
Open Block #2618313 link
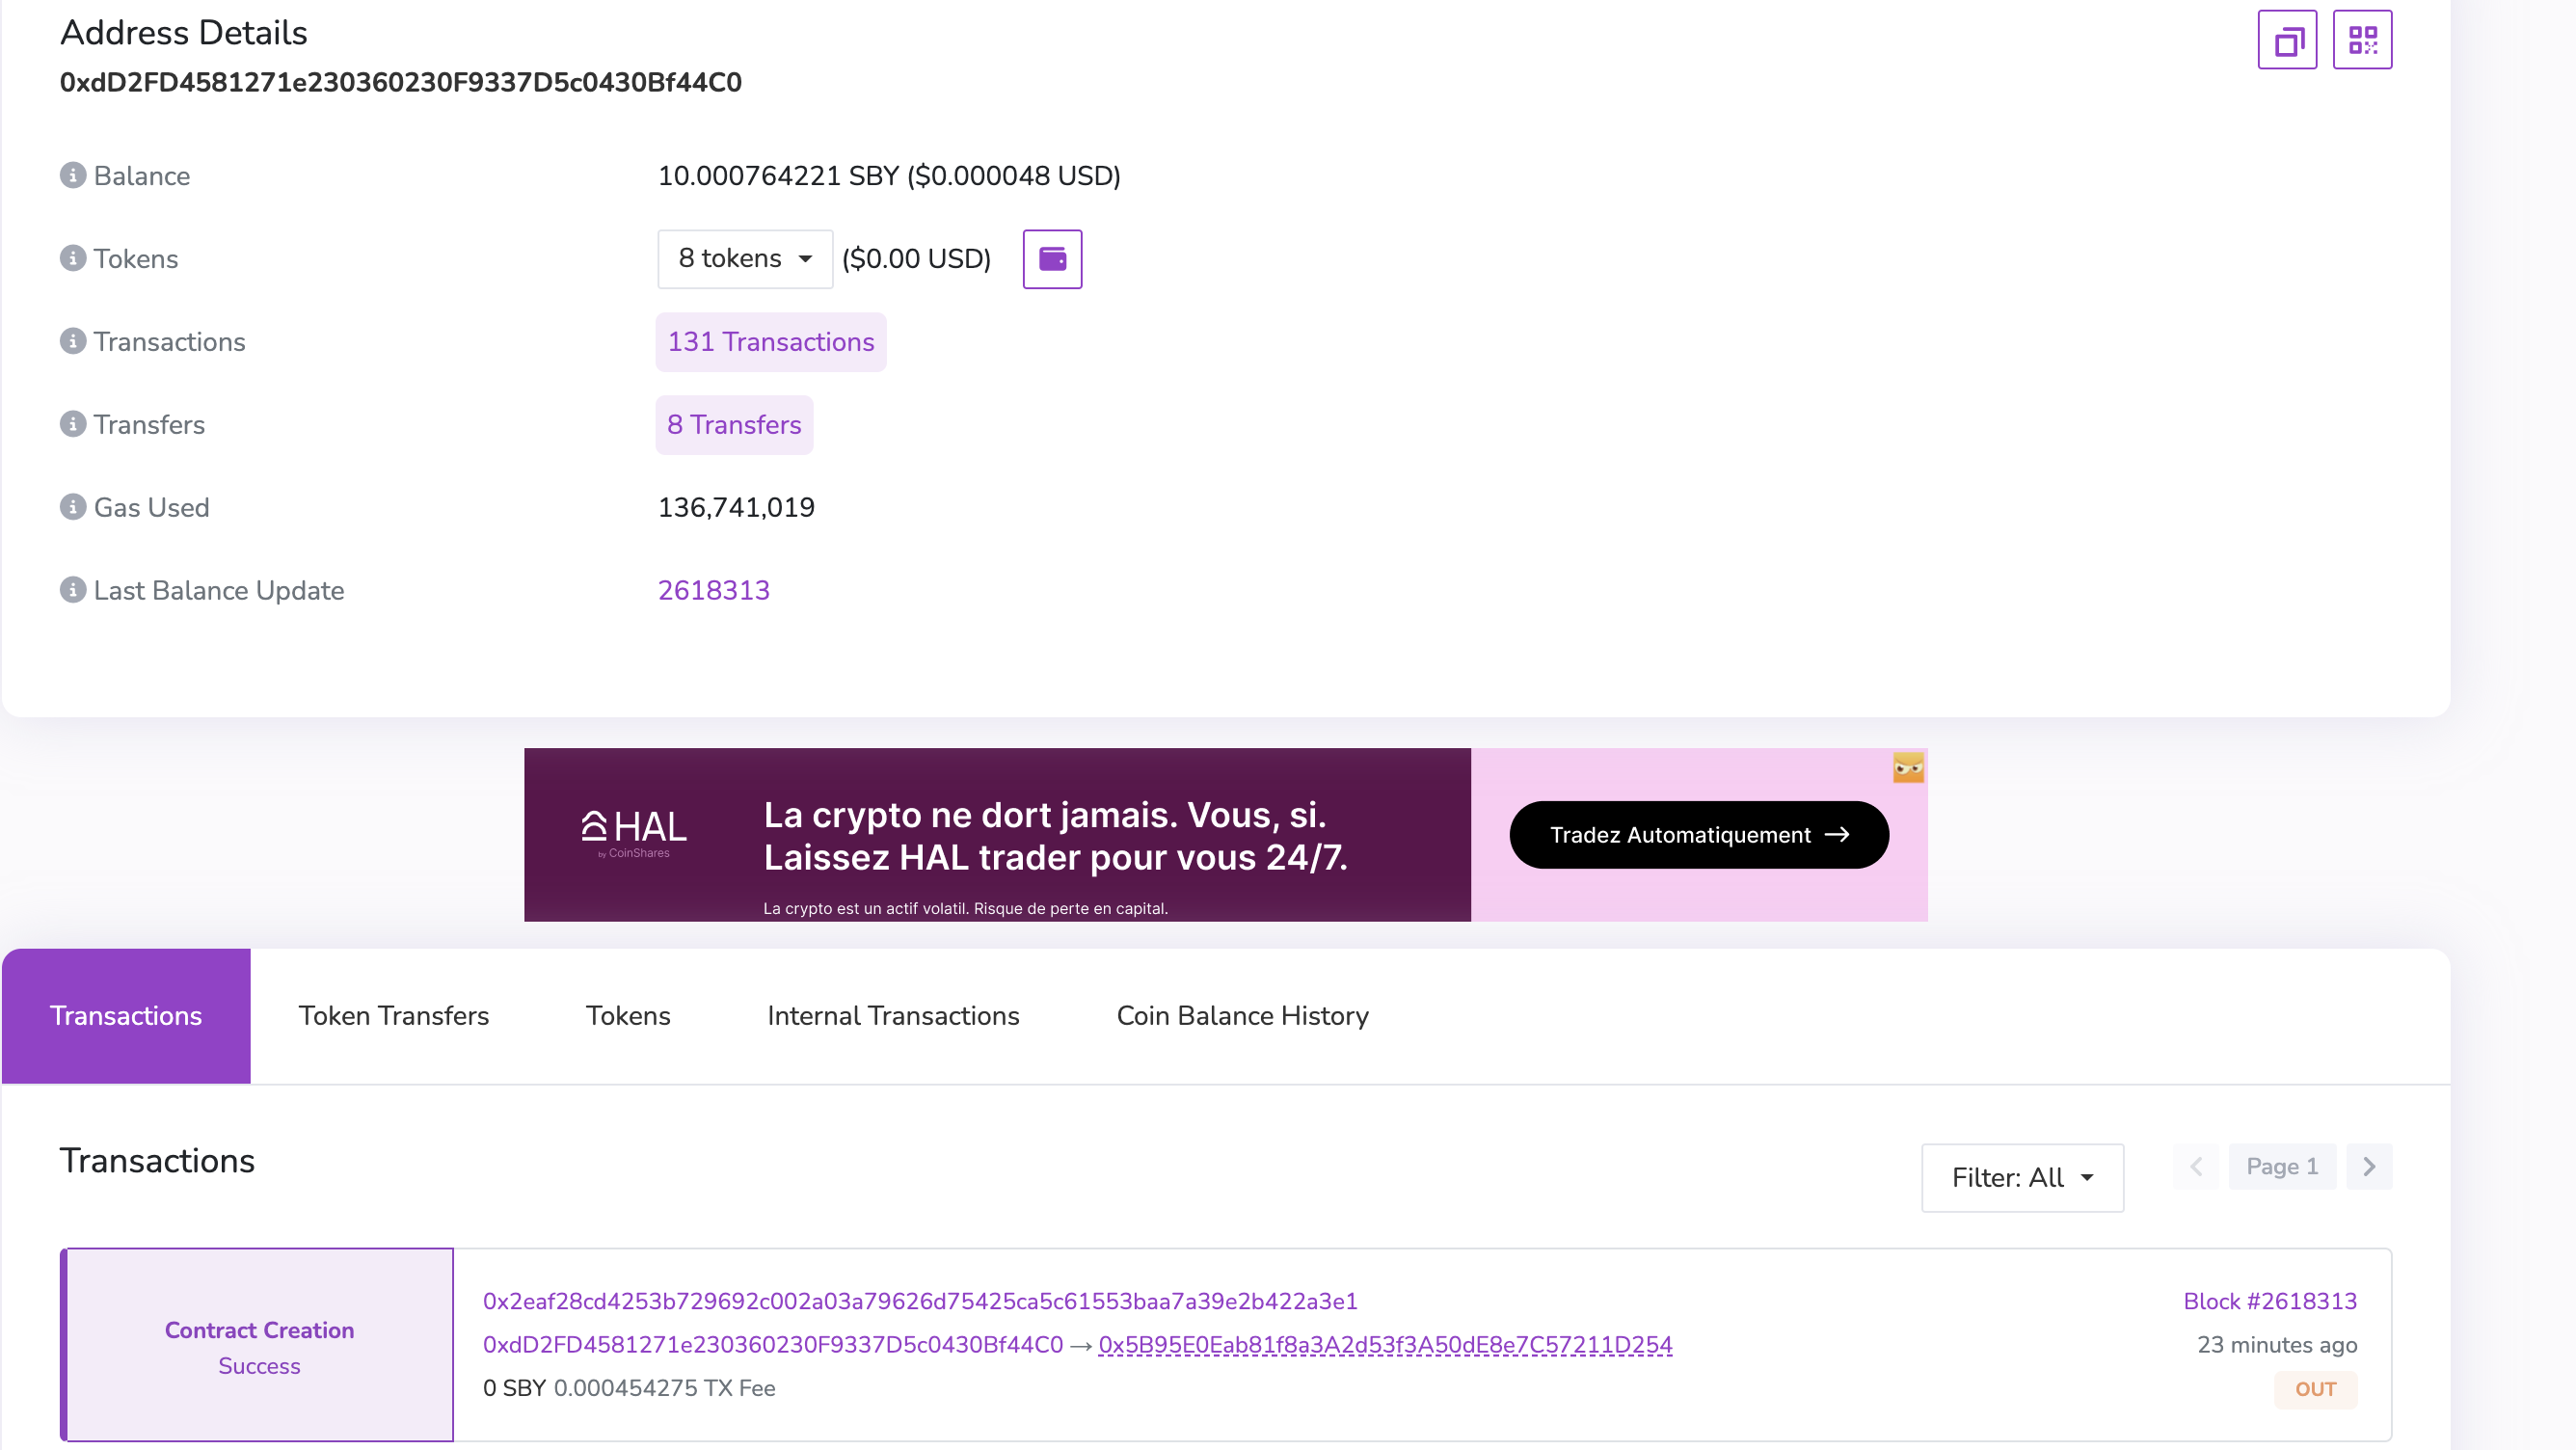tap(2269, 1301)
